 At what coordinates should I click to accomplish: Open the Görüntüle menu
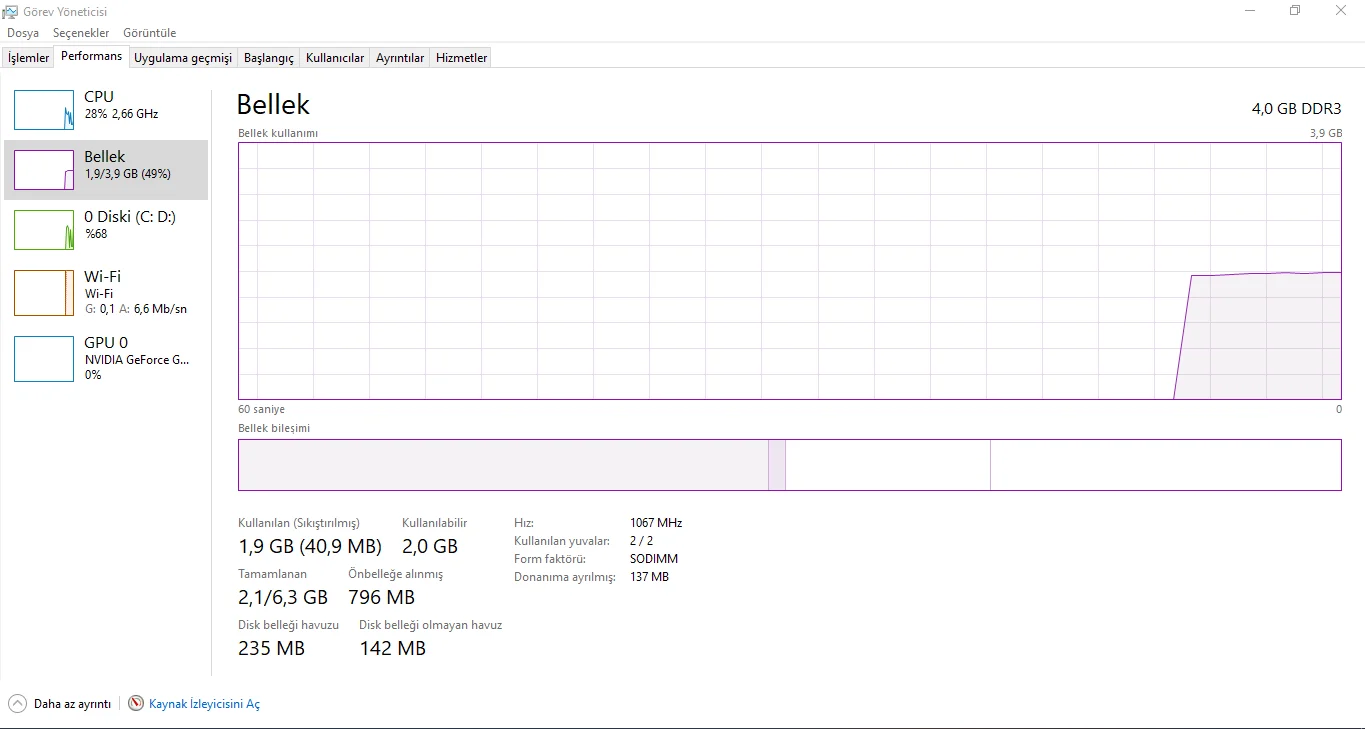(149, 32)
